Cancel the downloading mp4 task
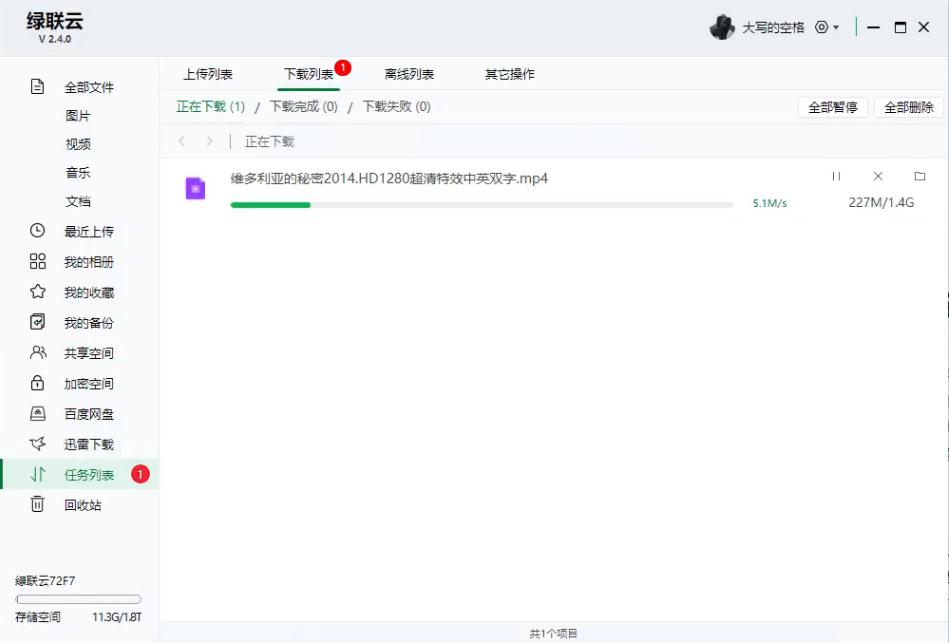Image resolution: width=949 pixels, height=643 pixels. pos(877,175)
